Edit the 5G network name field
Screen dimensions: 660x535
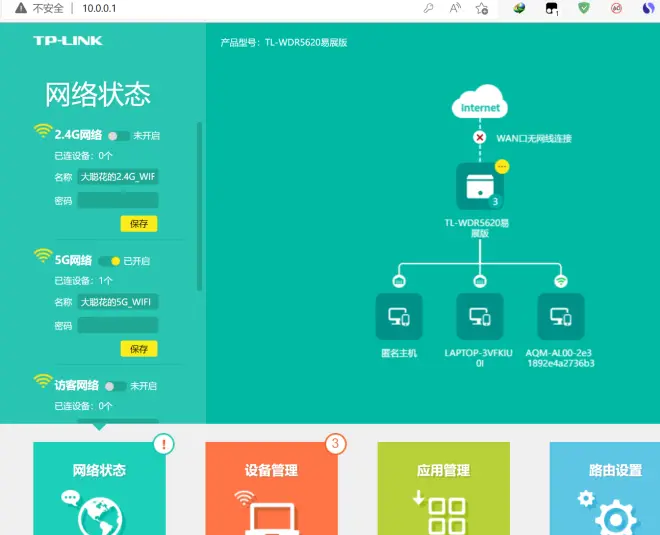coord(118,302)
